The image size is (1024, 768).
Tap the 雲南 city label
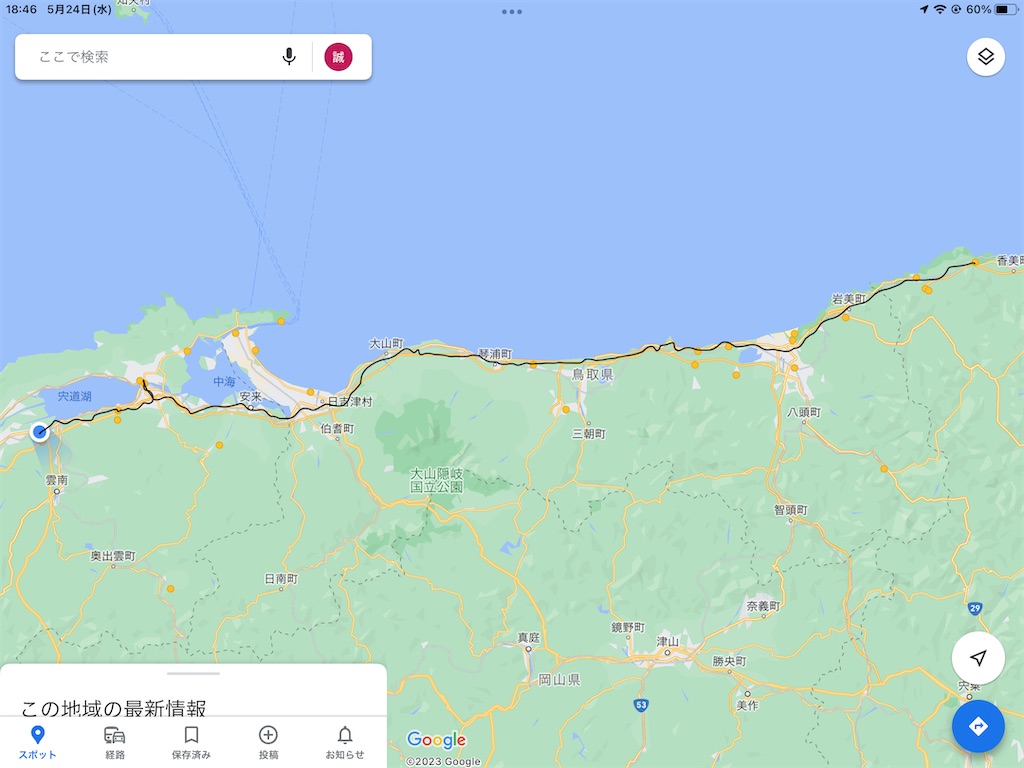click(x=56, y=481)
